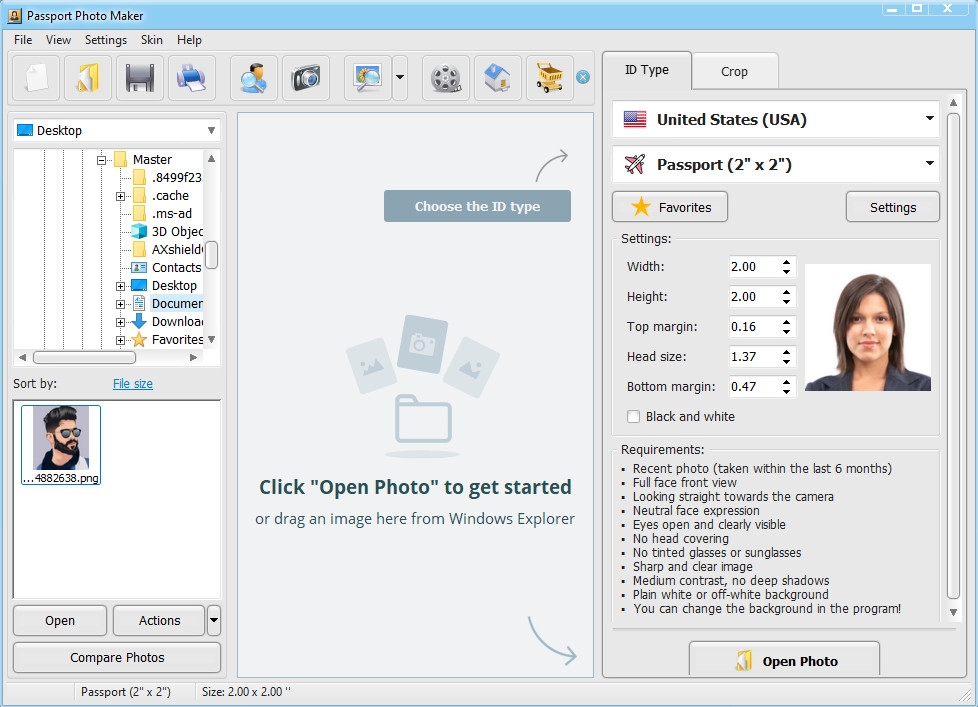978x707 pixels.
Task: Open the United States country dropdown
Action: [776, 119]
